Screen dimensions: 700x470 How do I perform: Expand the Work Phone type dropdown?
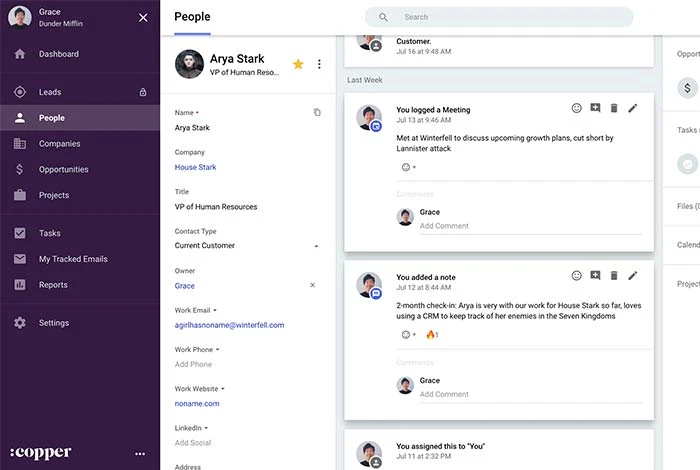click(x=217, y=349)
